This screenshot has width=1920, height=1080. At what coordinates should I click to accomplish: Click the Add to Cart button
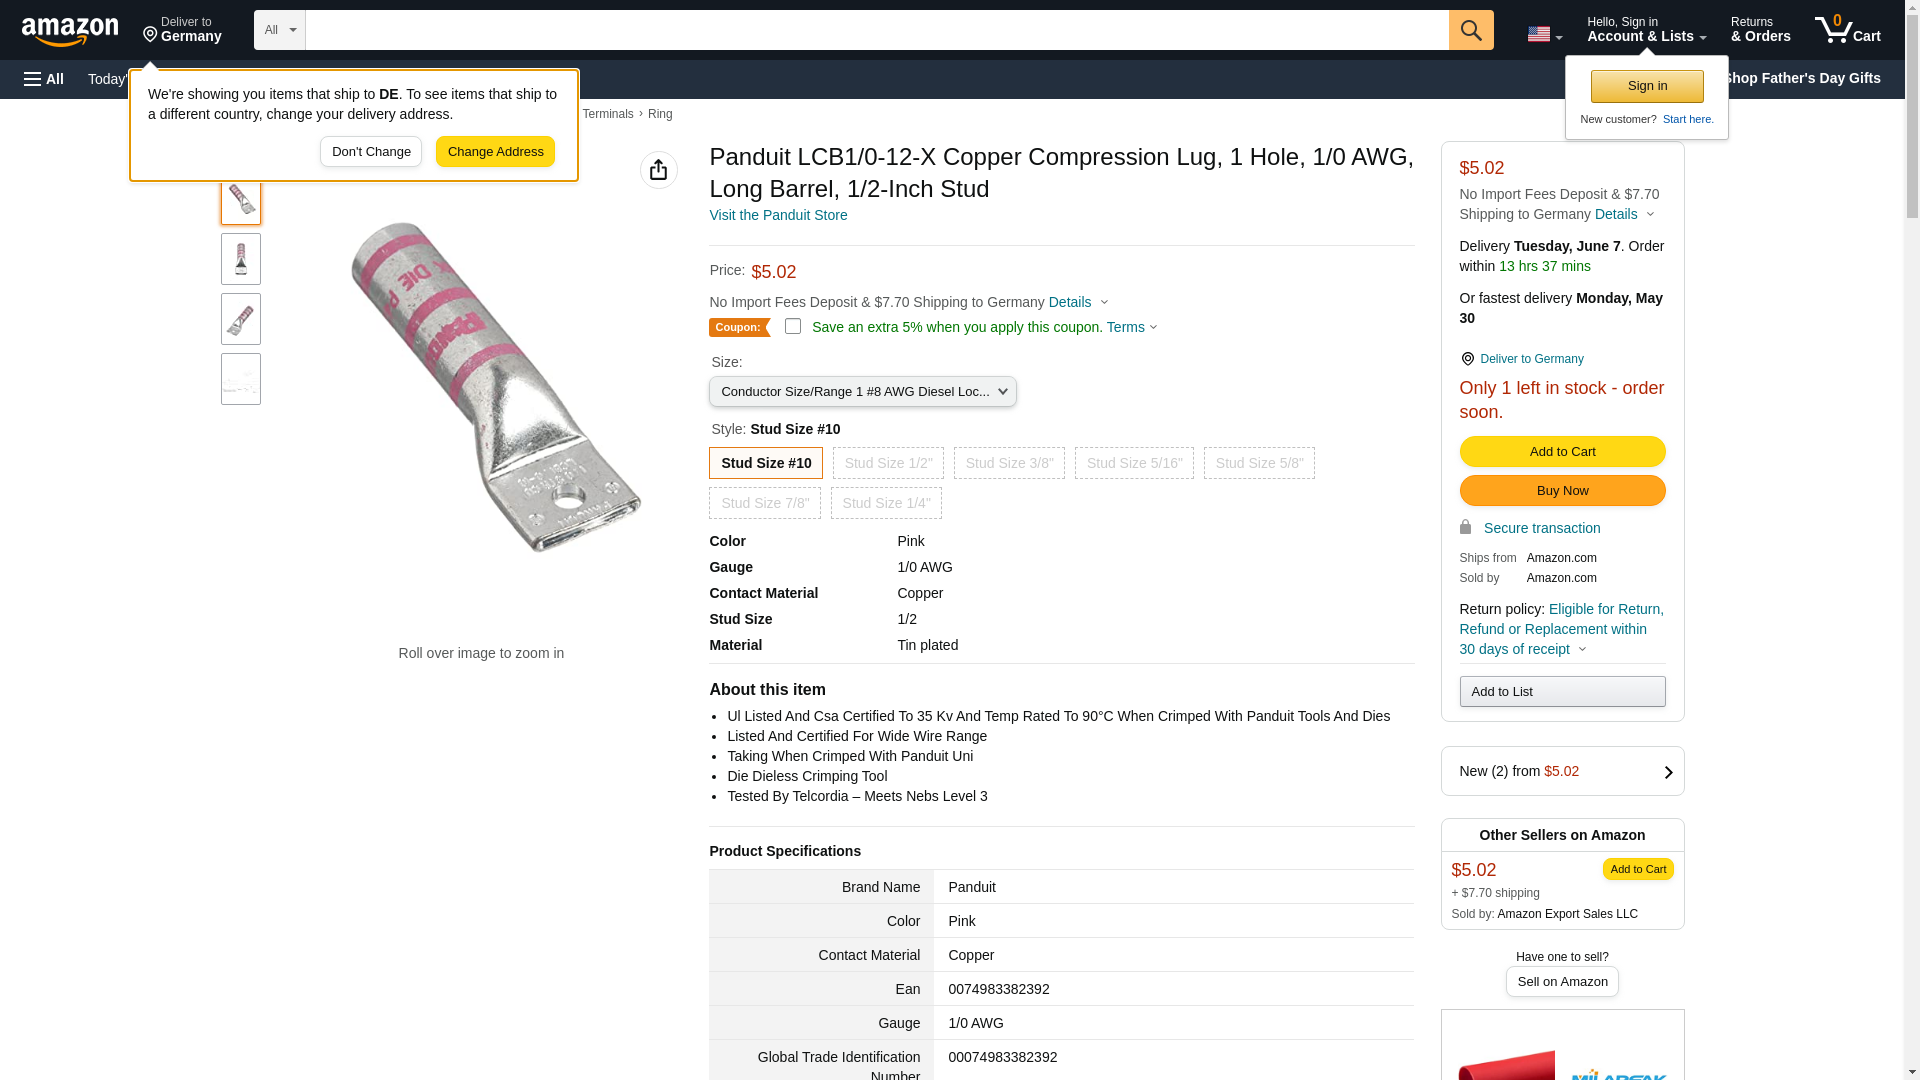(1561, 452)
